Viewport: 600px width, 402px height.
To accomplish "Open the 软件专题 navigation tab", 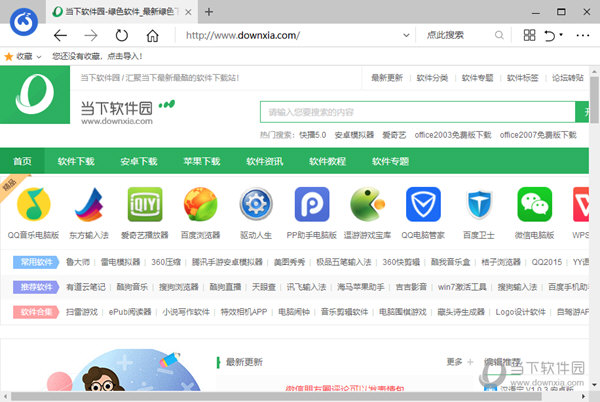I will click(390, 161).
